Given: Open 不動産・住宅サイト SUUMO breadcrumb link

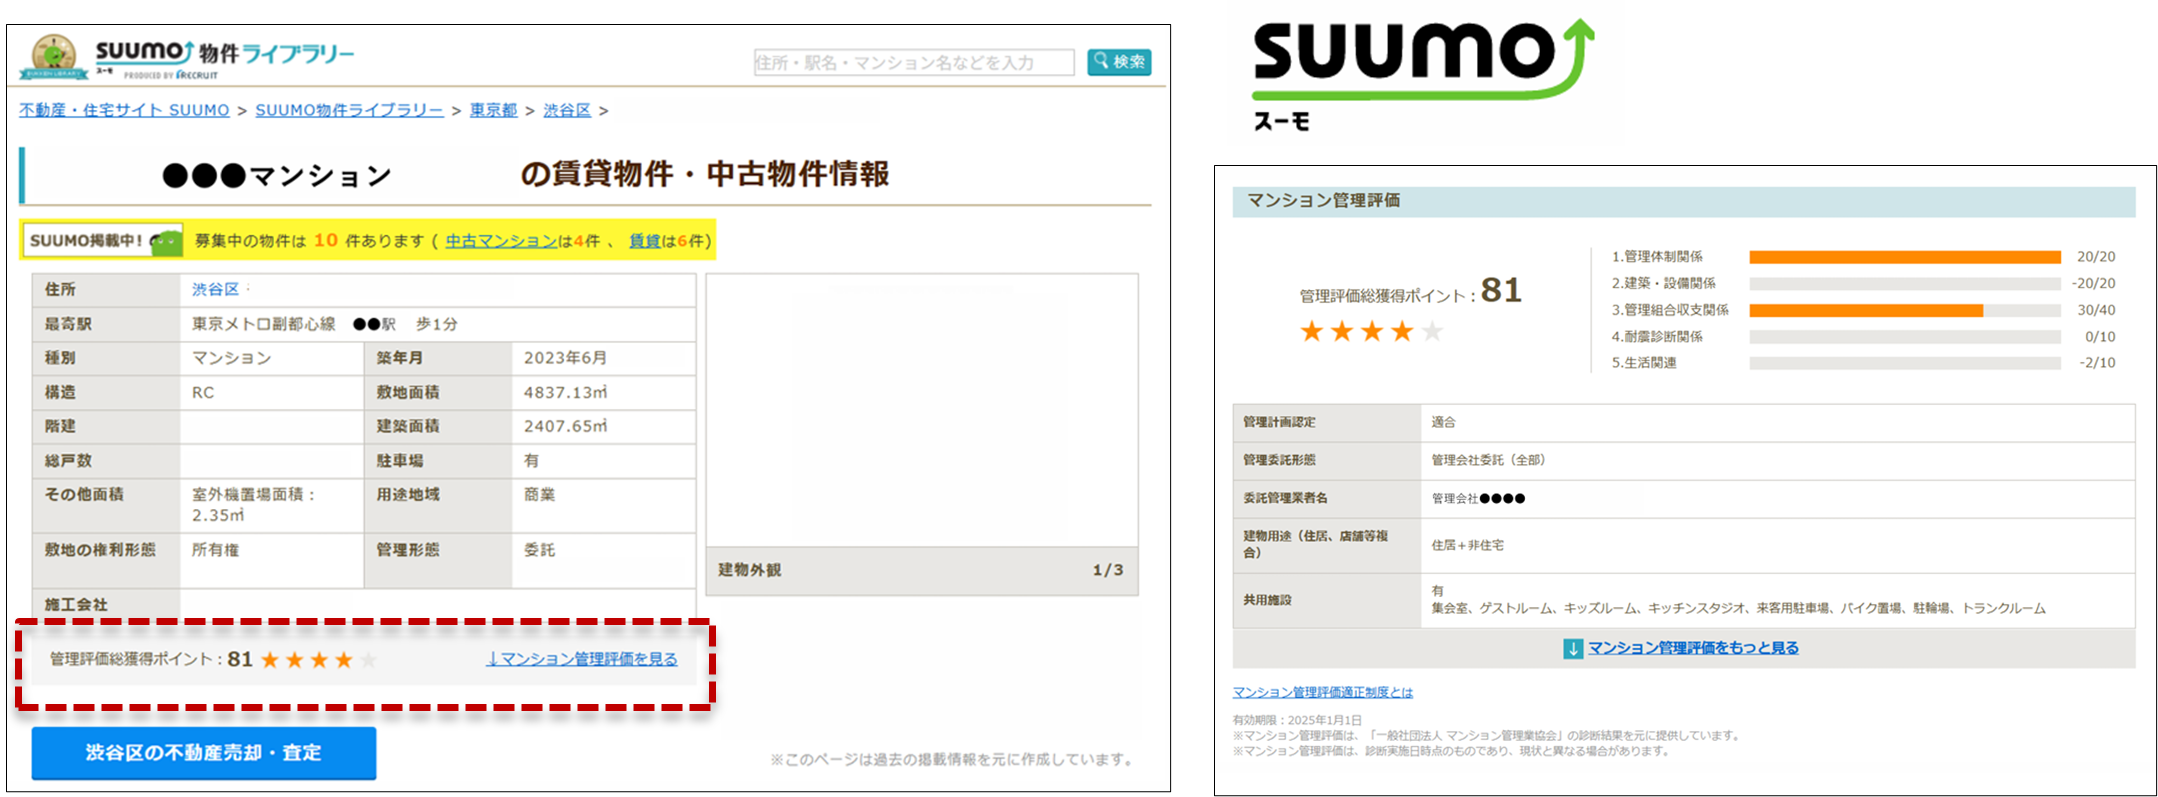Looking at the screenshot, I should click(x=124, y=110).
